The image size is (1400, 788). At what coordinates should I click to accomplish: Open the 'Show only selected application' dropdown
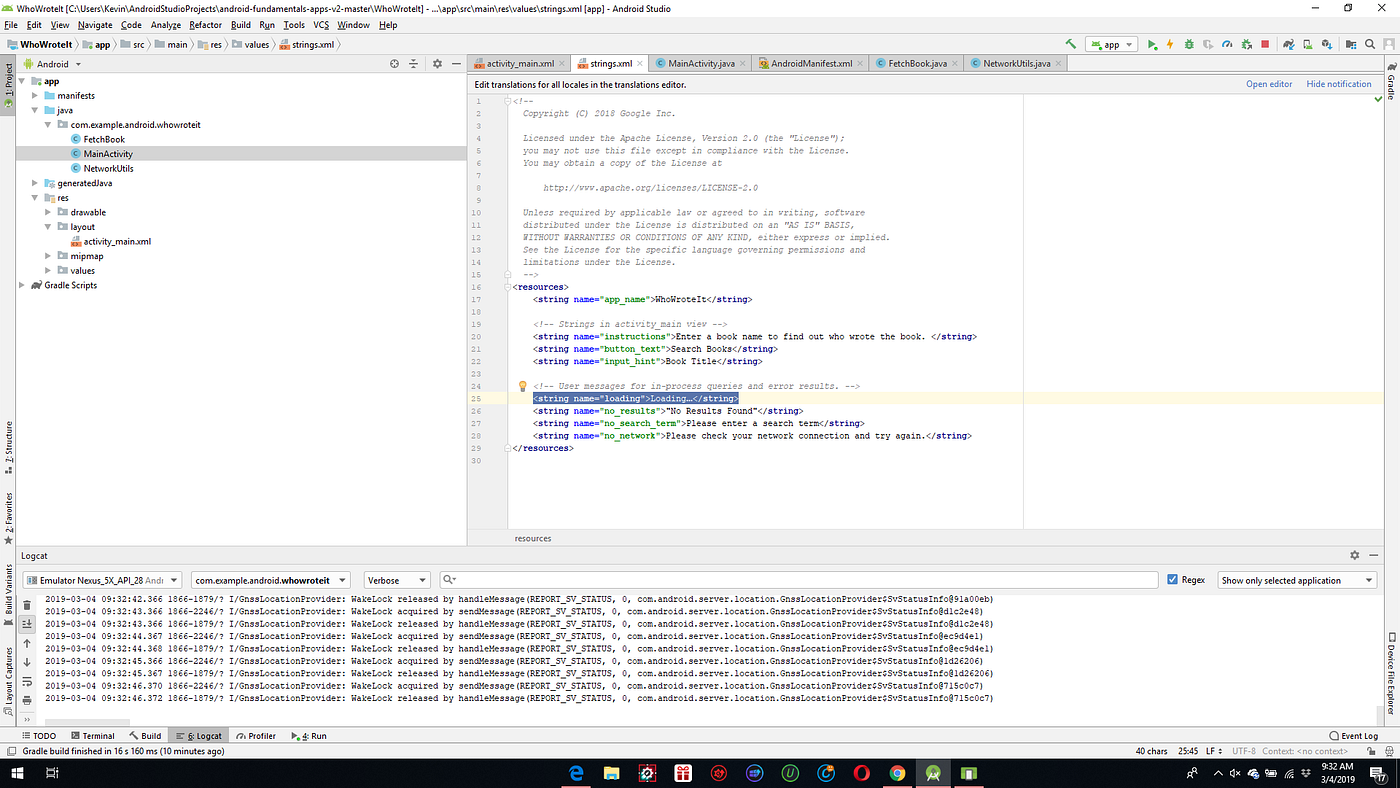click(x=1295, y=579)
